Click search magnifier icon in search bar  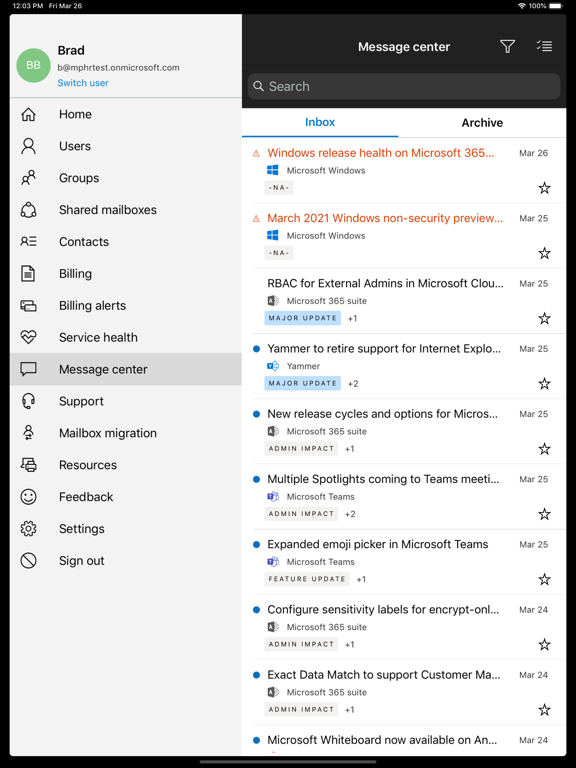click(x=258, y=86)
